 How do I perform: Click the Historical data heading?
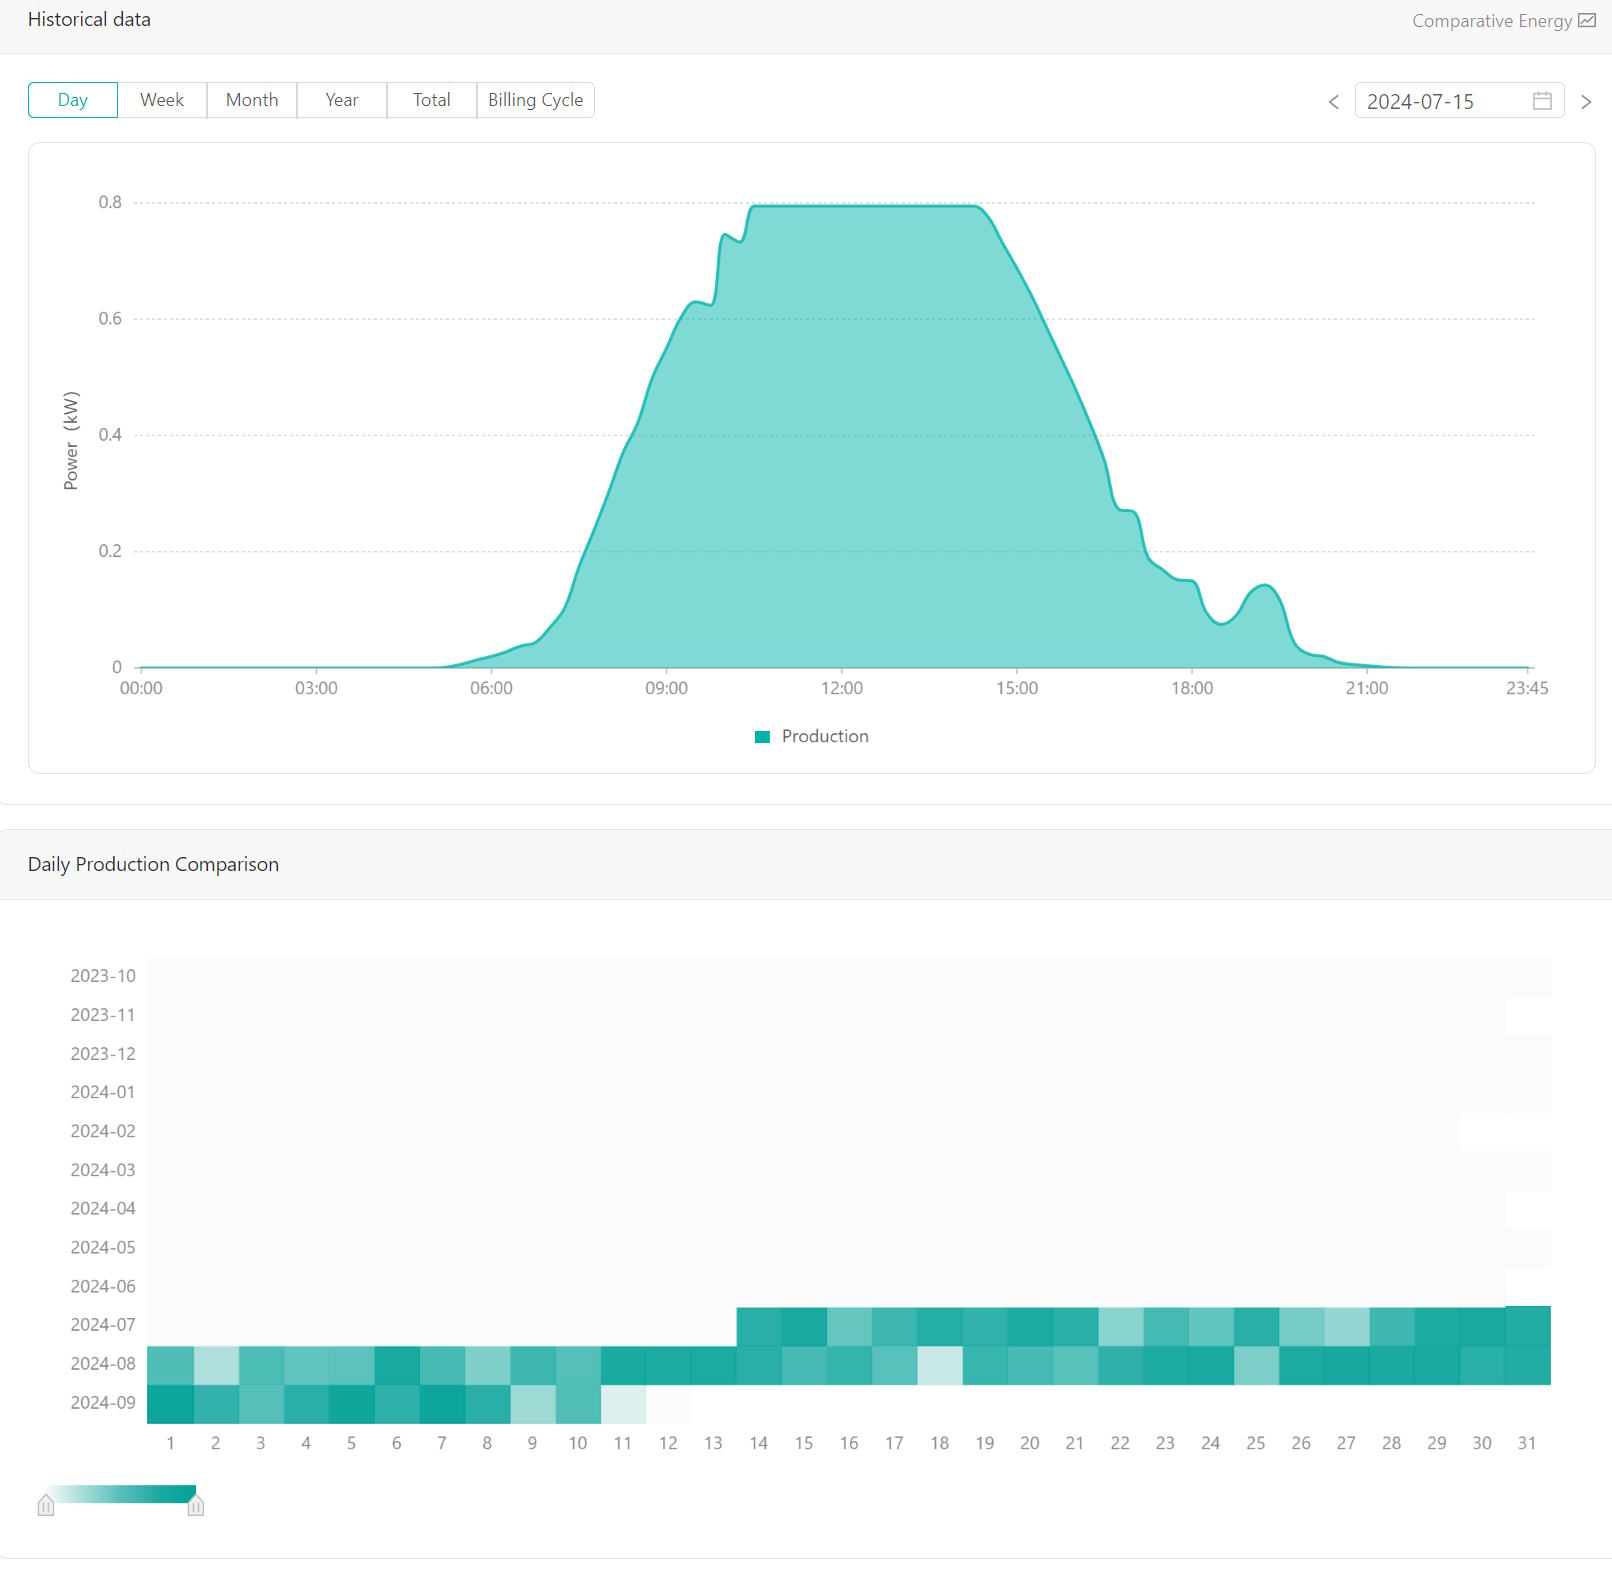(89, 20)
